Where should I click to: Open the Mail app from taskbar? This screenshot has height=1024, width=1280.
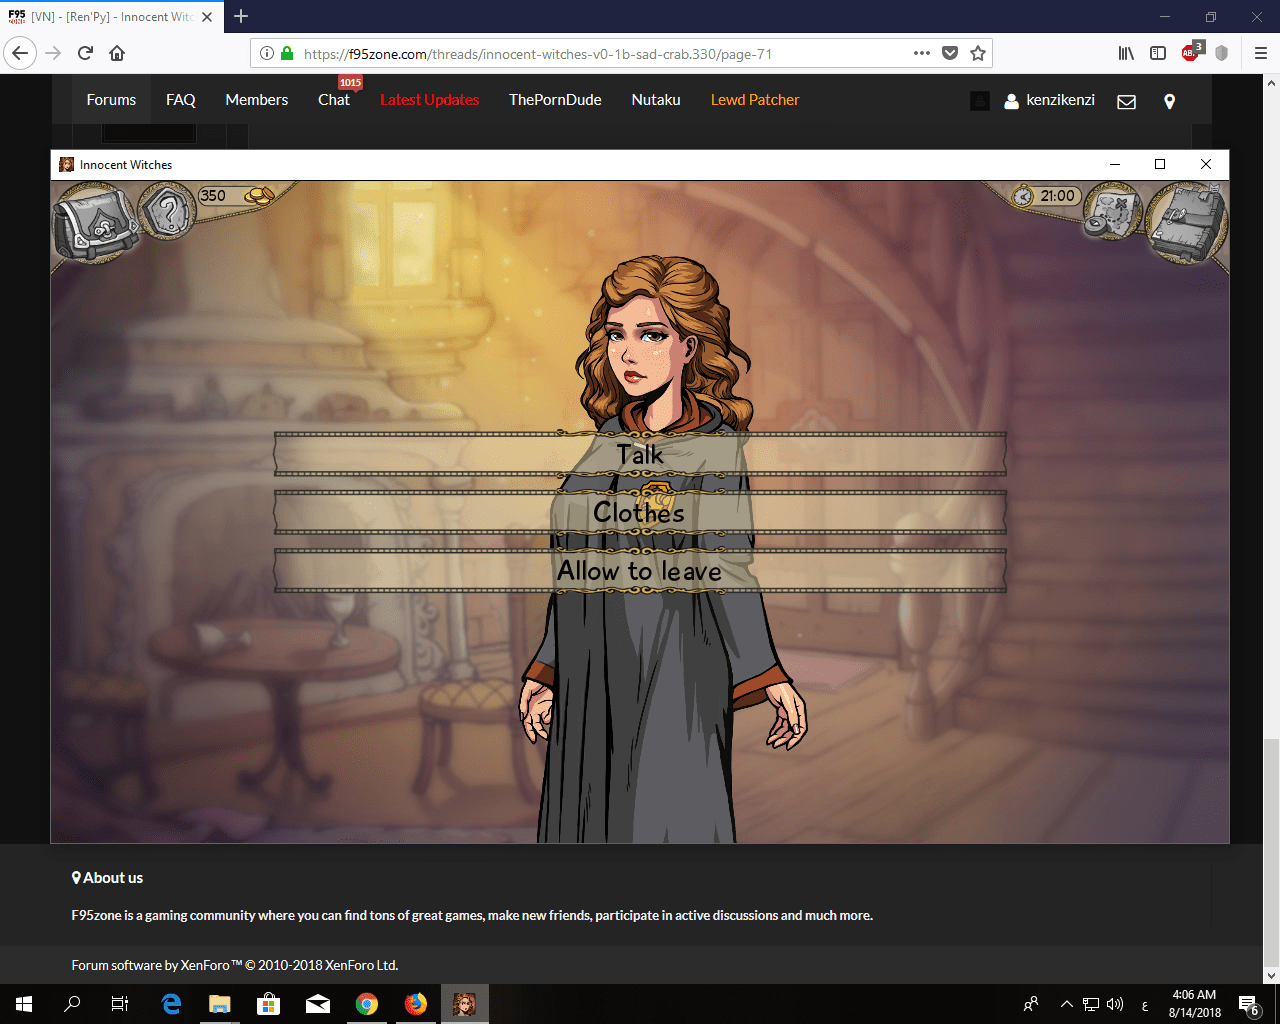pos(318,1004)
